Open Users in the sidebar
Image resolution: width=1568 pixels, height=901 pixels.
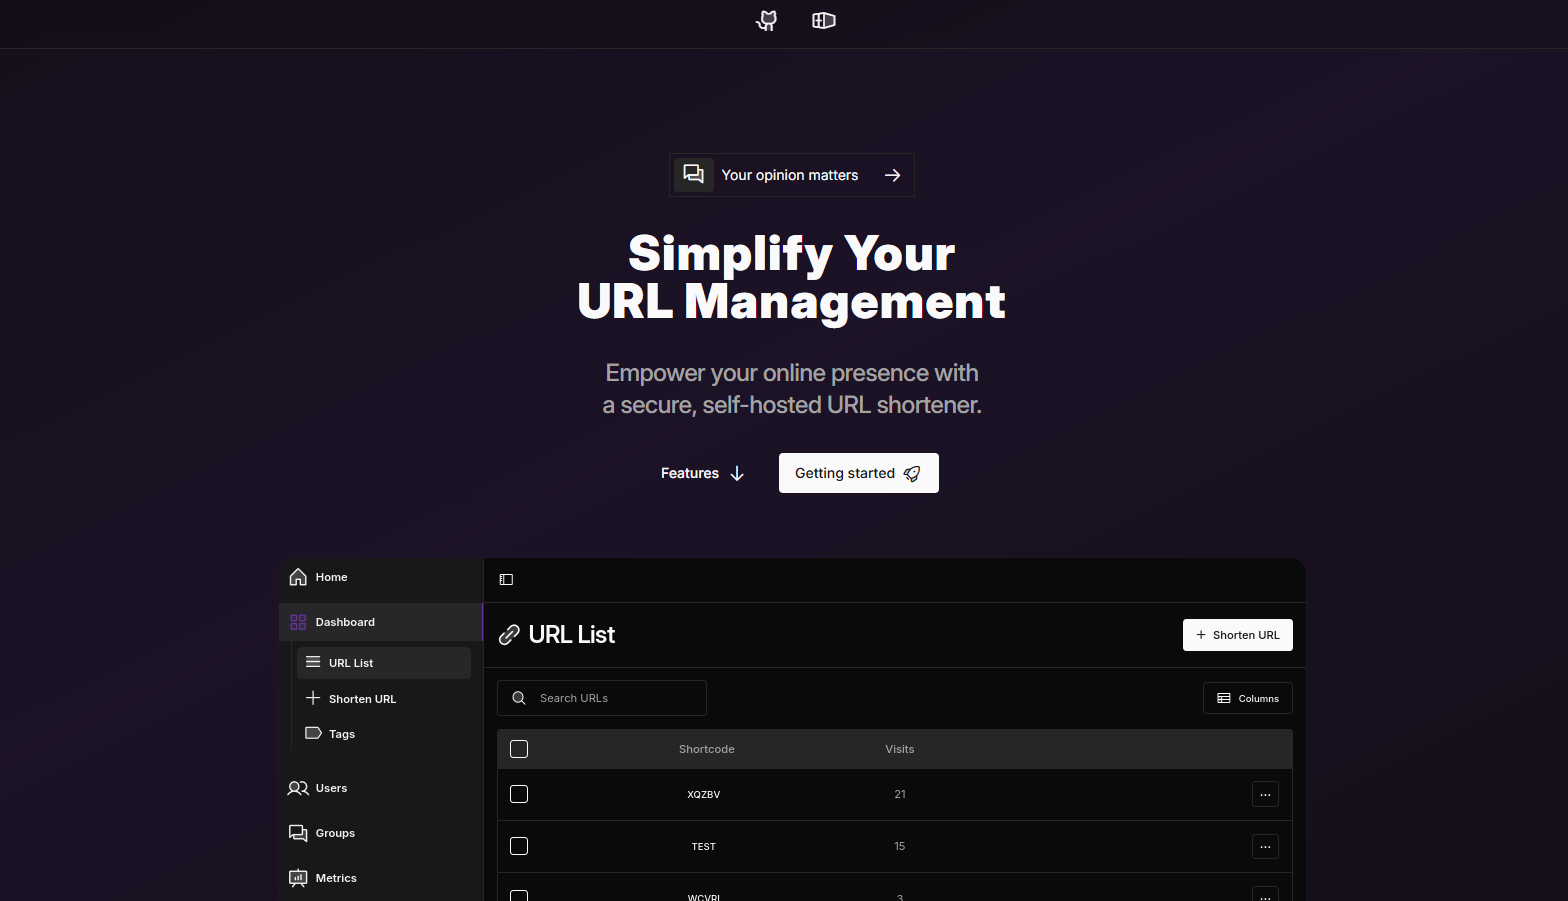pyautogui.click(x=381, y=788)
